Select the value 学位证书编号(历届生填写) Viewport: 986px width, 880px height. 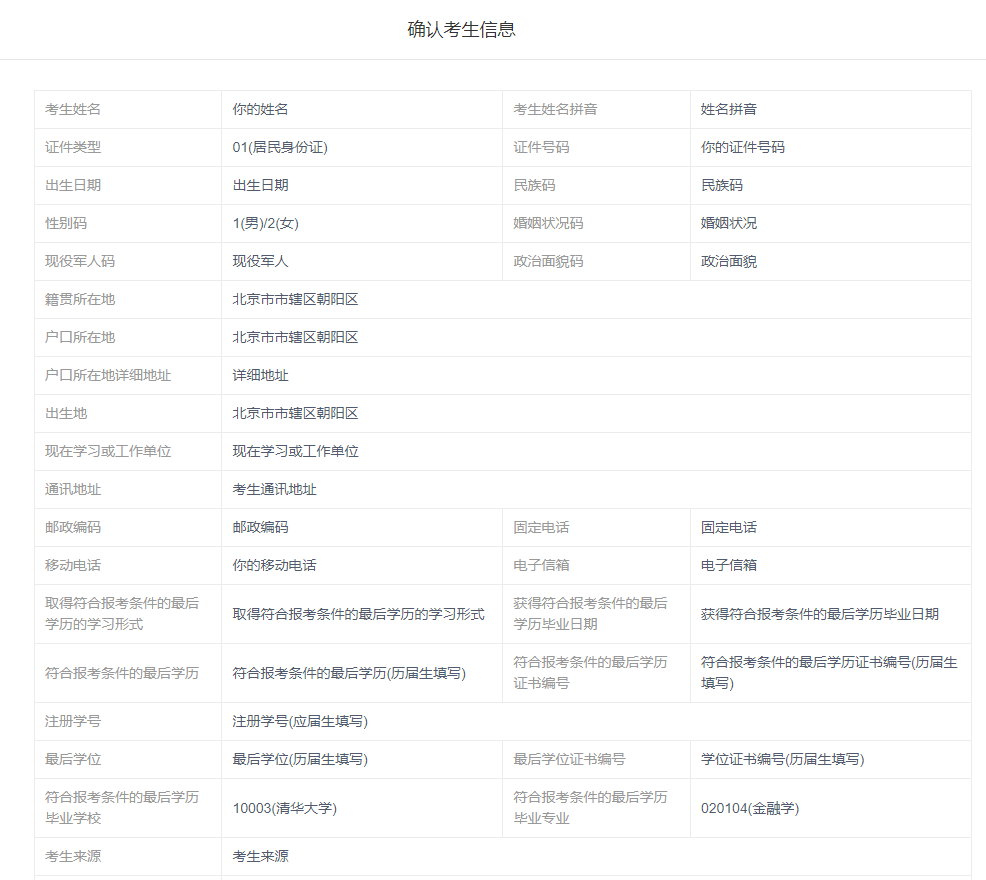point(782,759)
